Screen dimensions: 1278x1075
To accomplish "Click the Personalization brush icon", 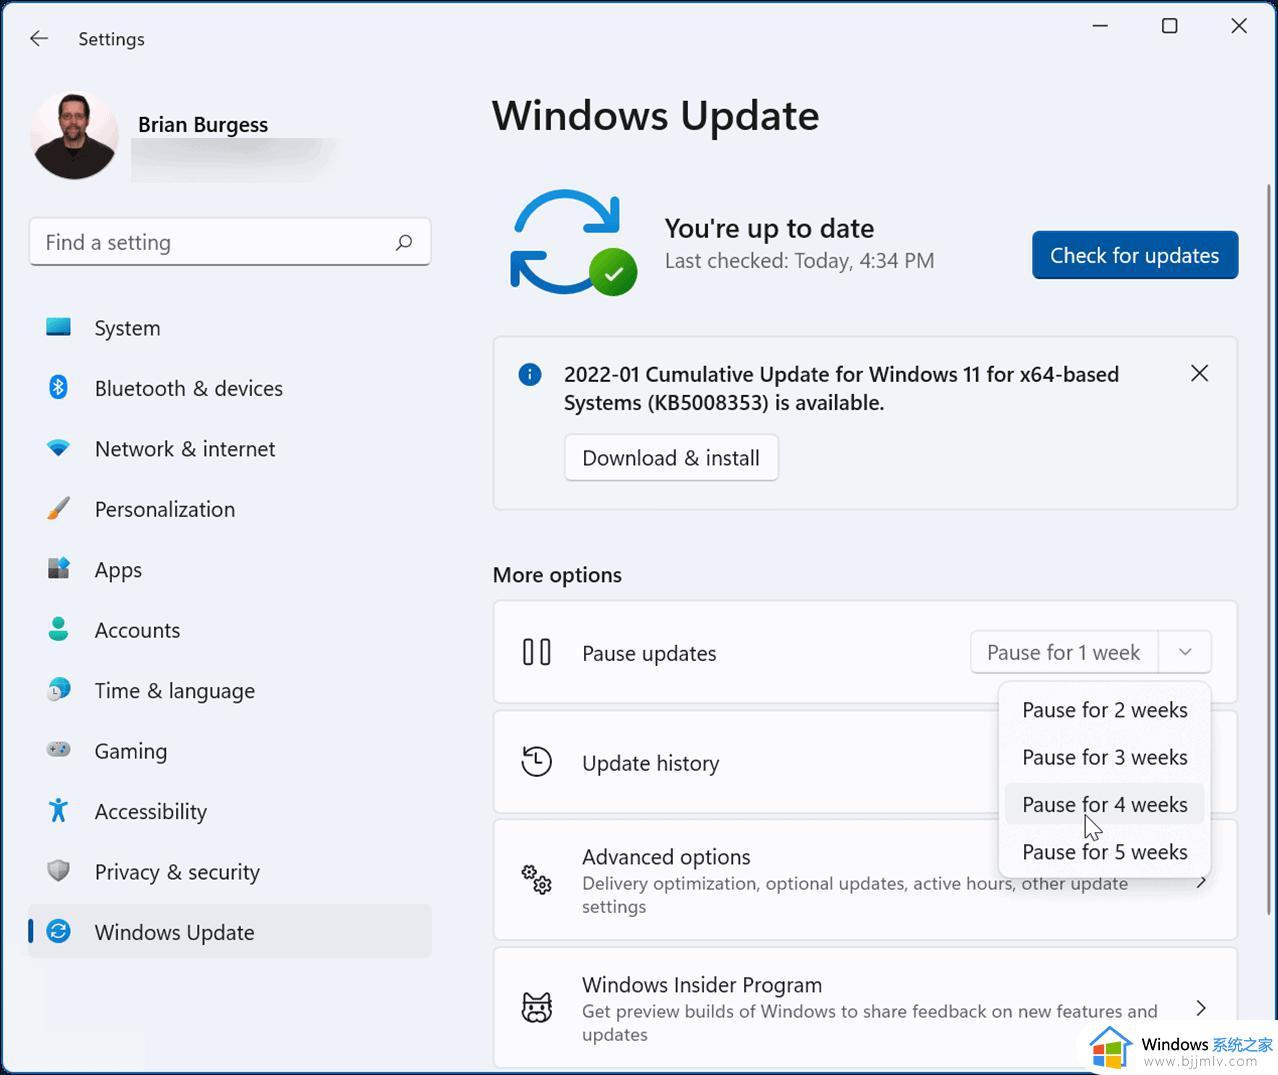I will pyautogui.click(x=59, y=509).
